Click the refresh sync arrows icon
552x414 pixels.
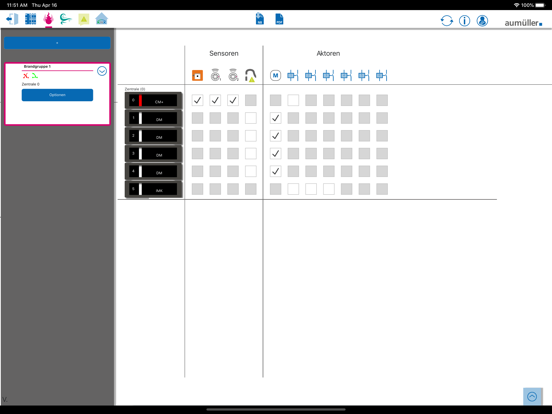click(x=447, y=21)
